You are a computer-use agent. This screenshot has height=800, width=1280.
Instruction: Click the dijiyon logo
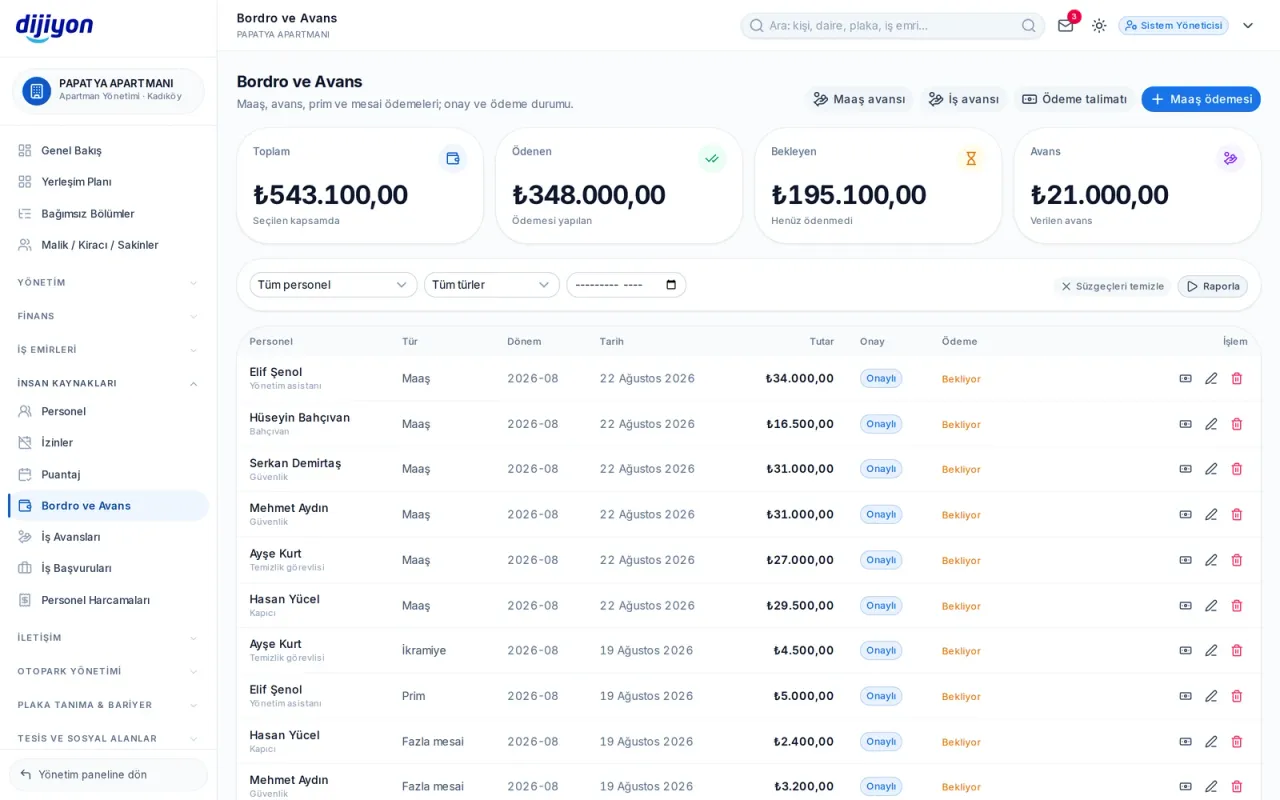[x=55, y=27]
